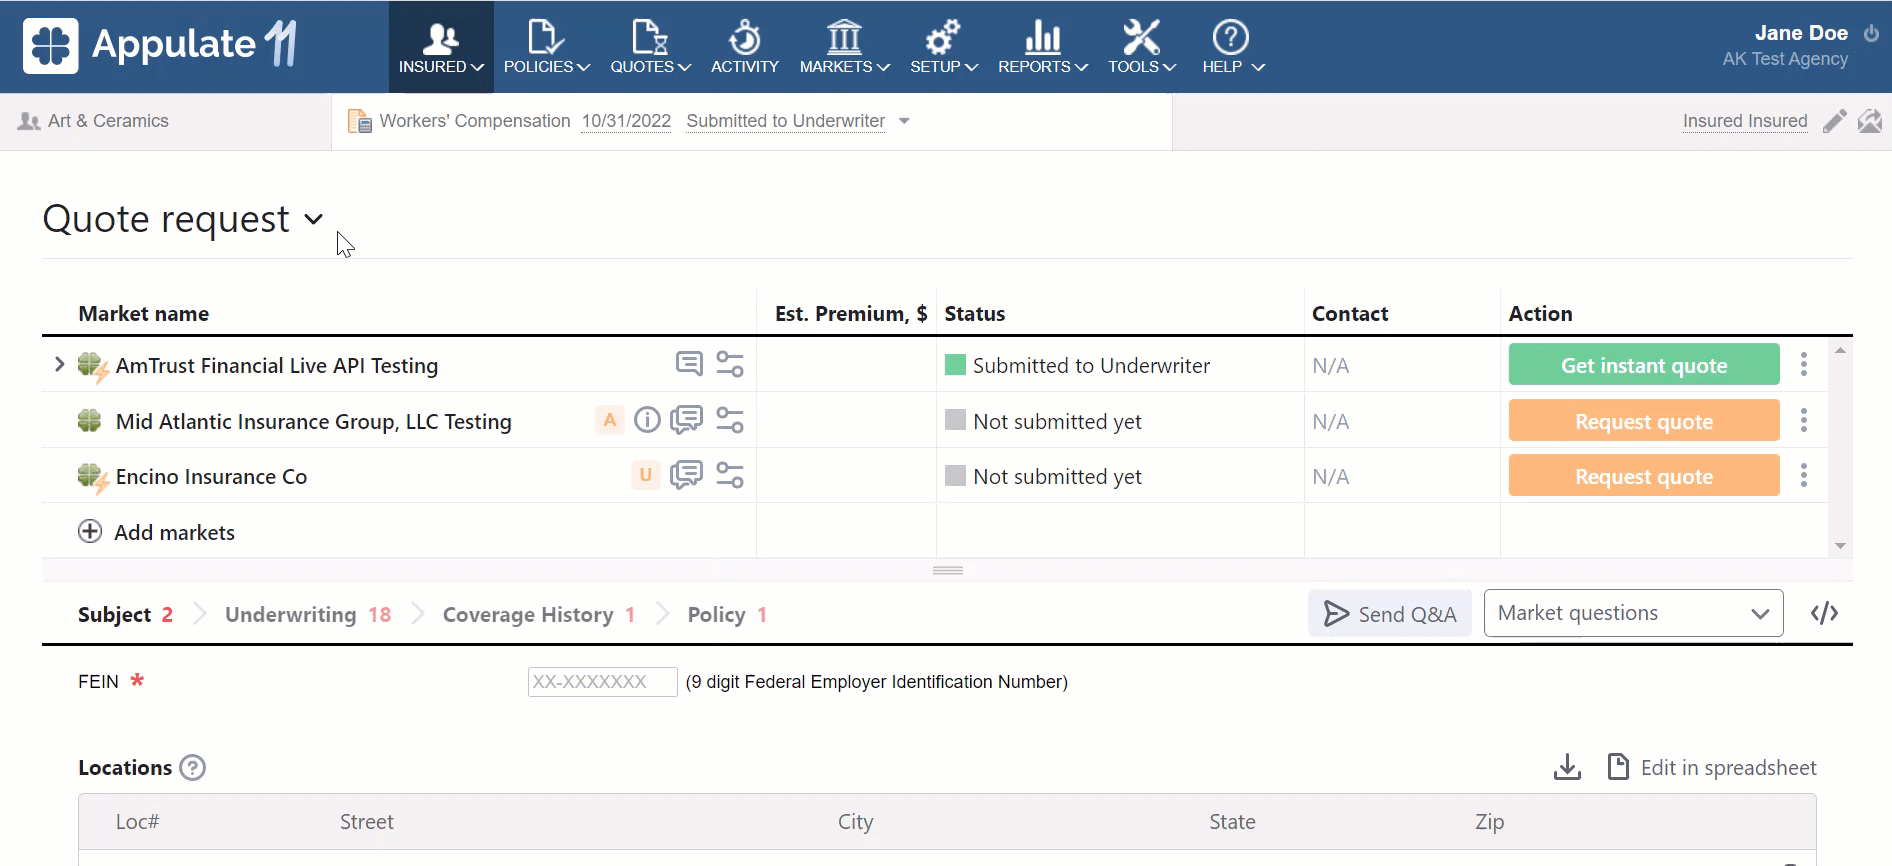Click the U badge for Encino Insurance
Image resolution: width=1892 pixels, height=866 pixels.
(646, 475)
